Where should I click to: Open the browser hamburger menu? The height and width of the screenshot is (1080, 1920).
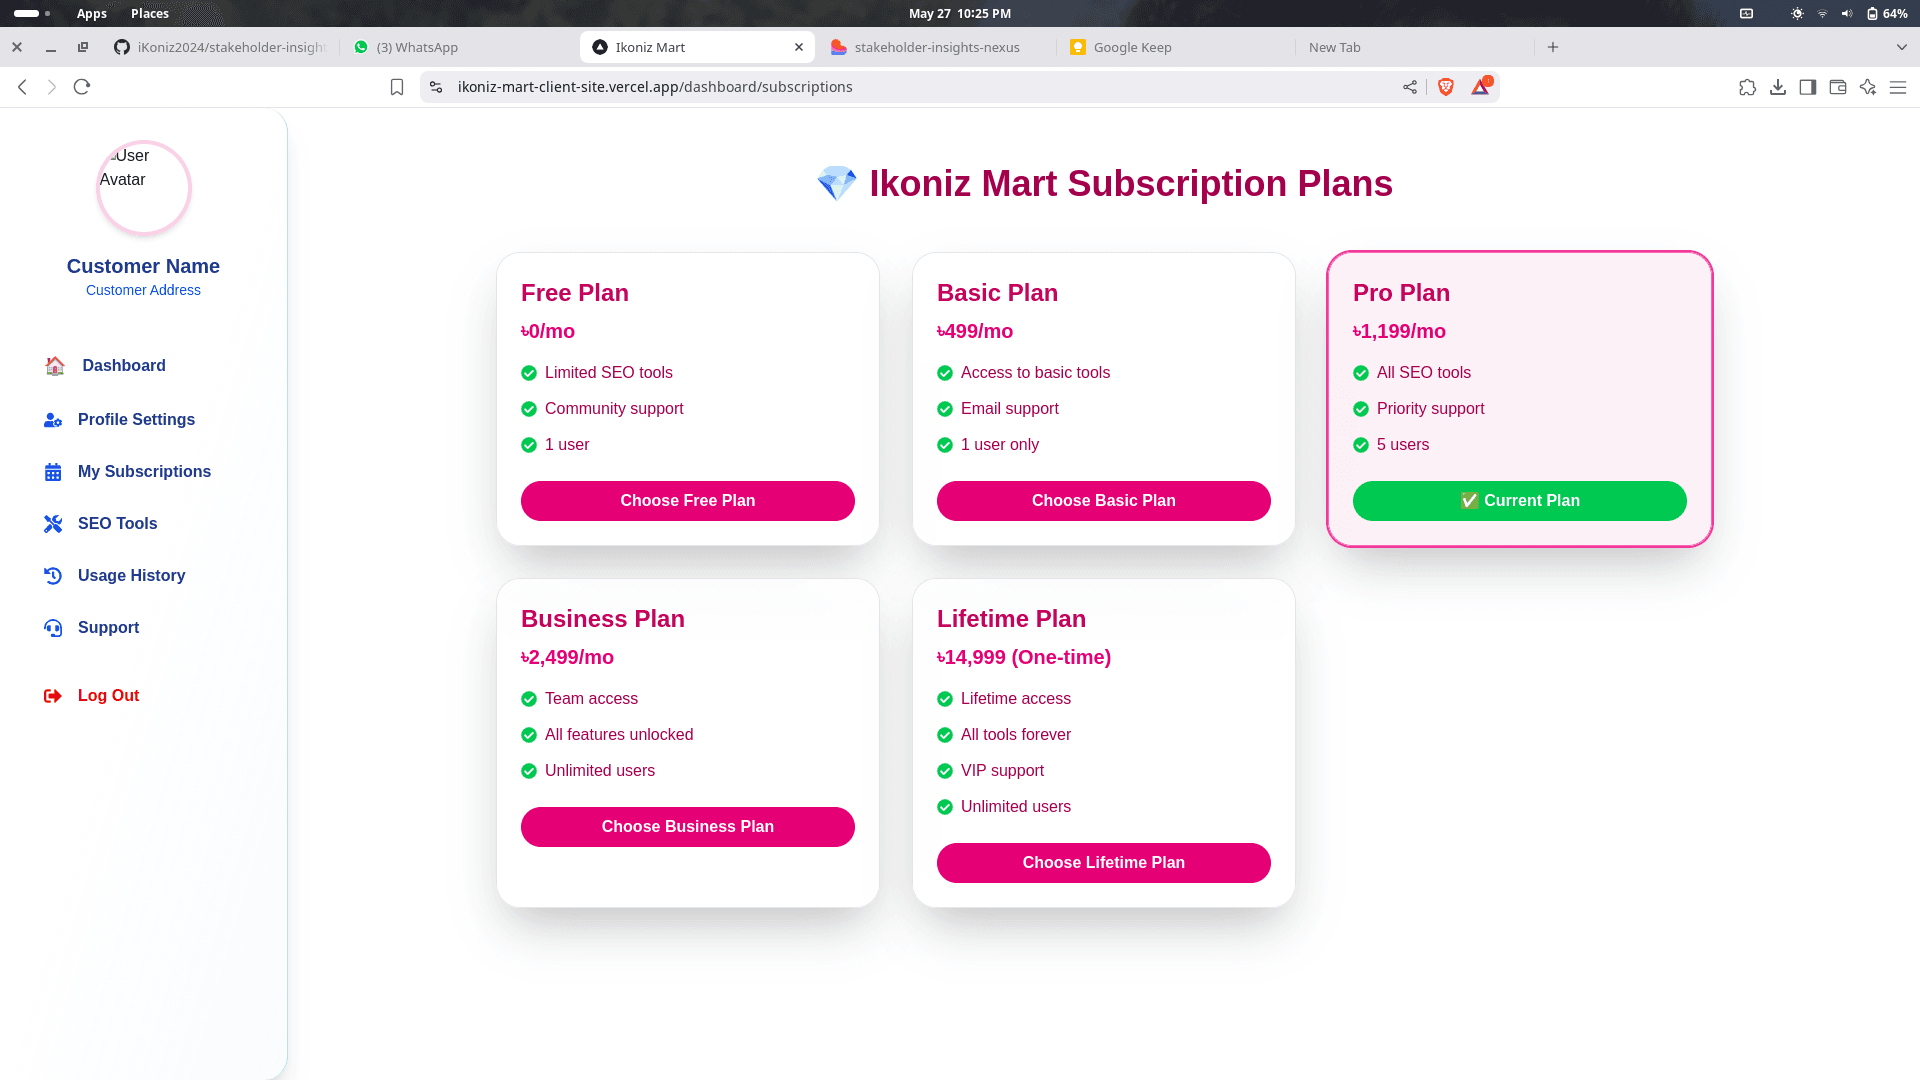(x=1898, y=87)
